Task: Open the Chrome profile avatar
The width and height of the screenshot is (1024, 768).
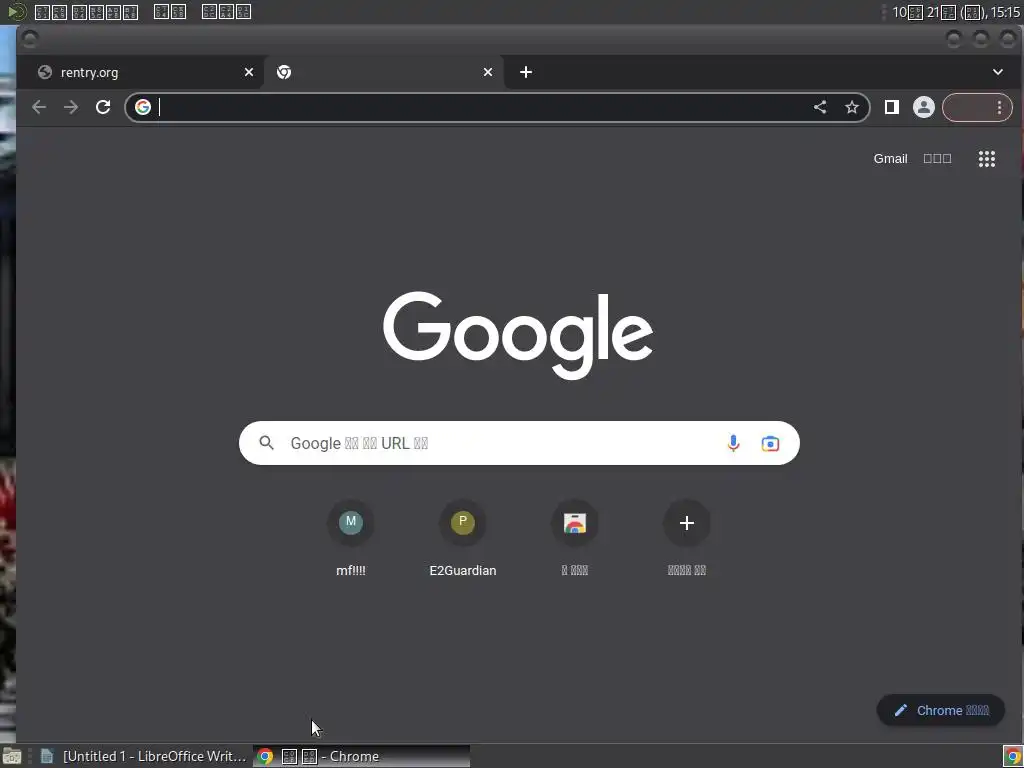Action: (x=923, y=107)
